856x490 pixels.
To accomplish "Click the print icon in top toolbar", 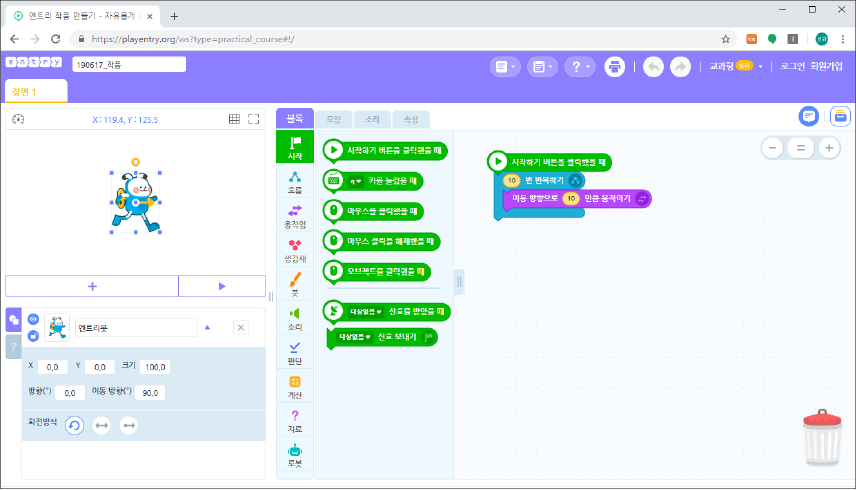I will pyautogui.click(x=616, y=66).
